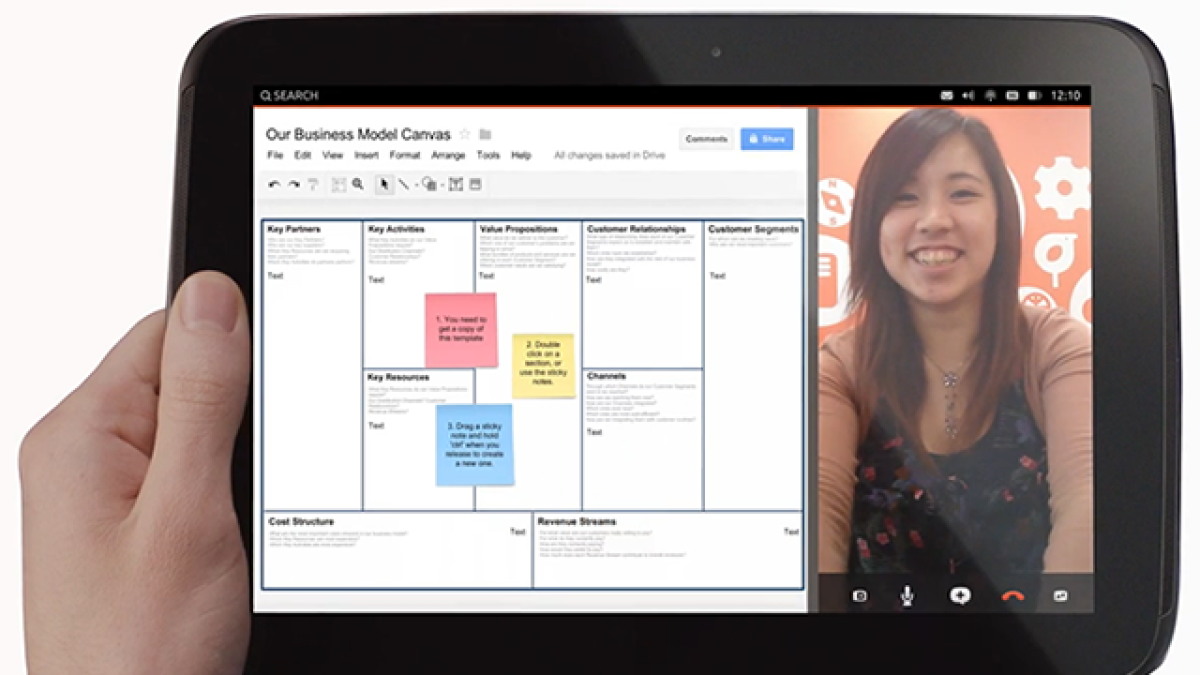This screenshot has width=1200, height=675.
Task: Select the arrow cursor select tool
Action: click(x=384, y=184)
